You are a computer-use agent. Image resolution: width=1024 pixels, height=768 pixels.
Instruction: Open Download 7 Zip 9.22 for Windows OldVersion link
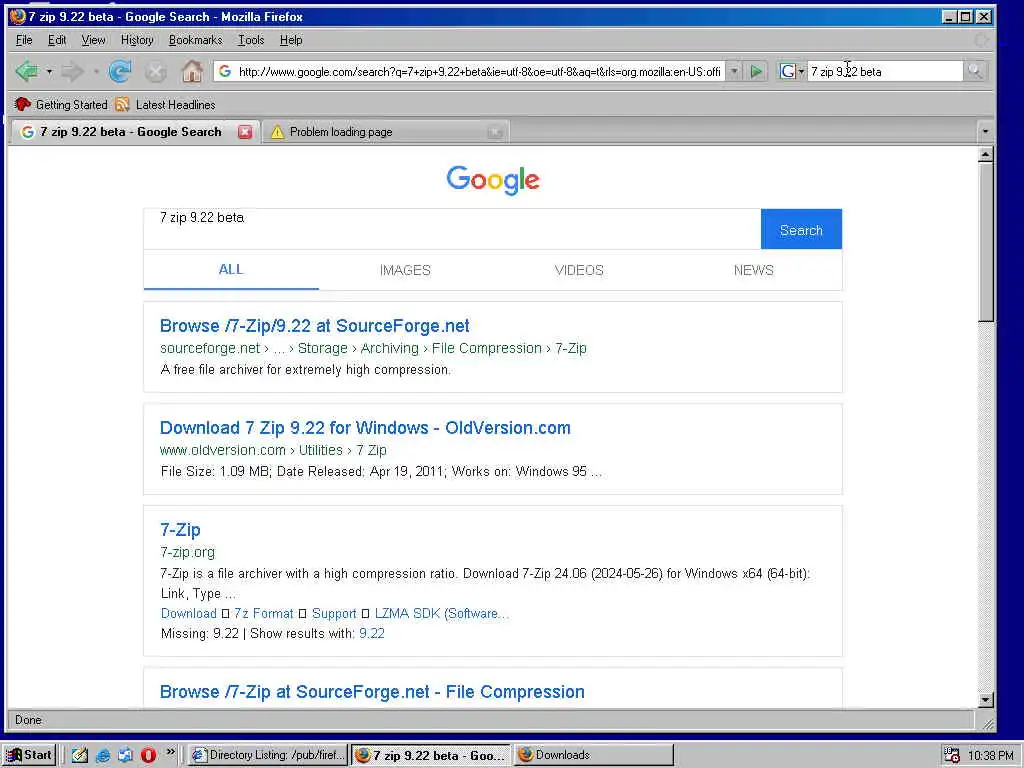tap(365, 428)
